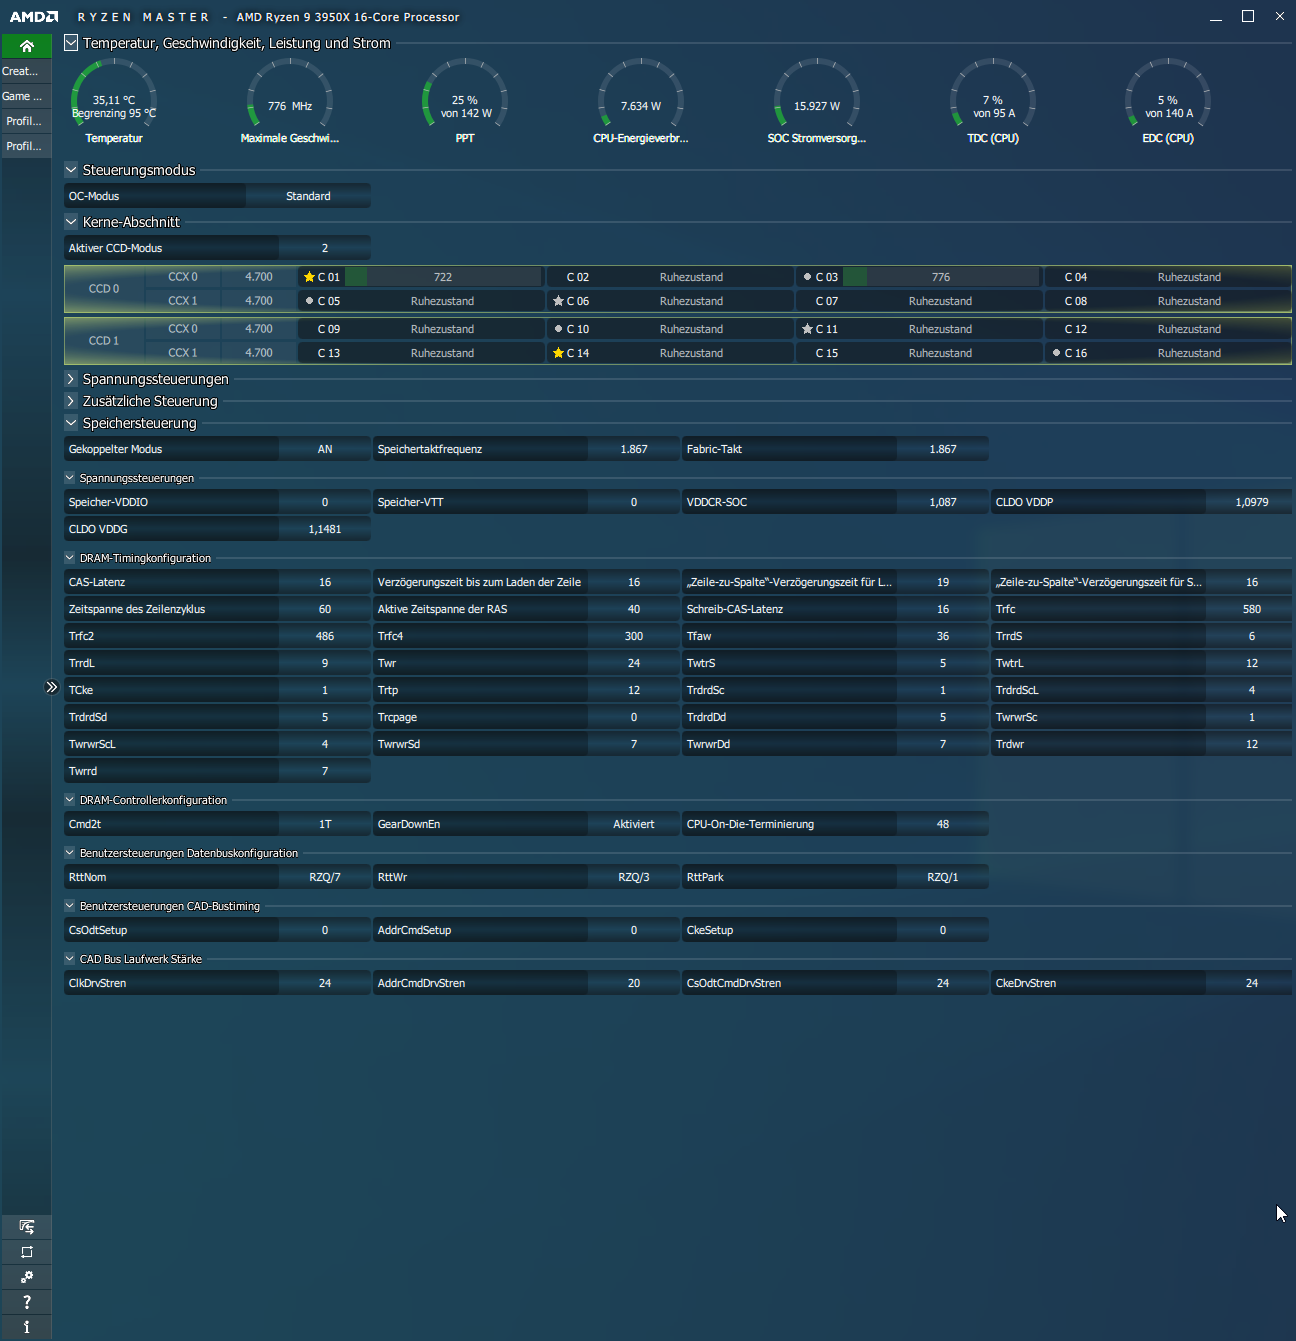This screenshot has width=1296, height=1341.
Task: Go to the Home view icon
Action: pyautogui.click(x=27, y=46)
